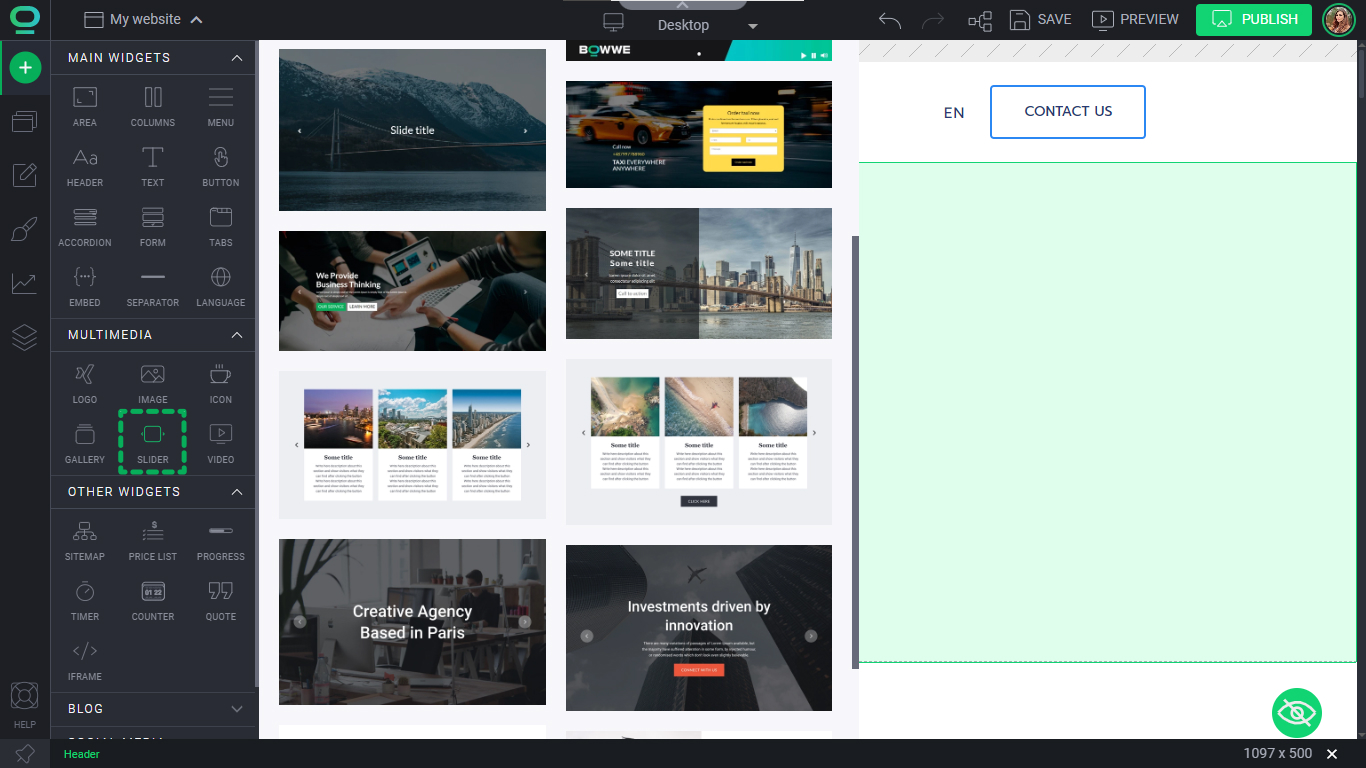Select the Timer widget

pyautogui.click(x=85, y=601)
